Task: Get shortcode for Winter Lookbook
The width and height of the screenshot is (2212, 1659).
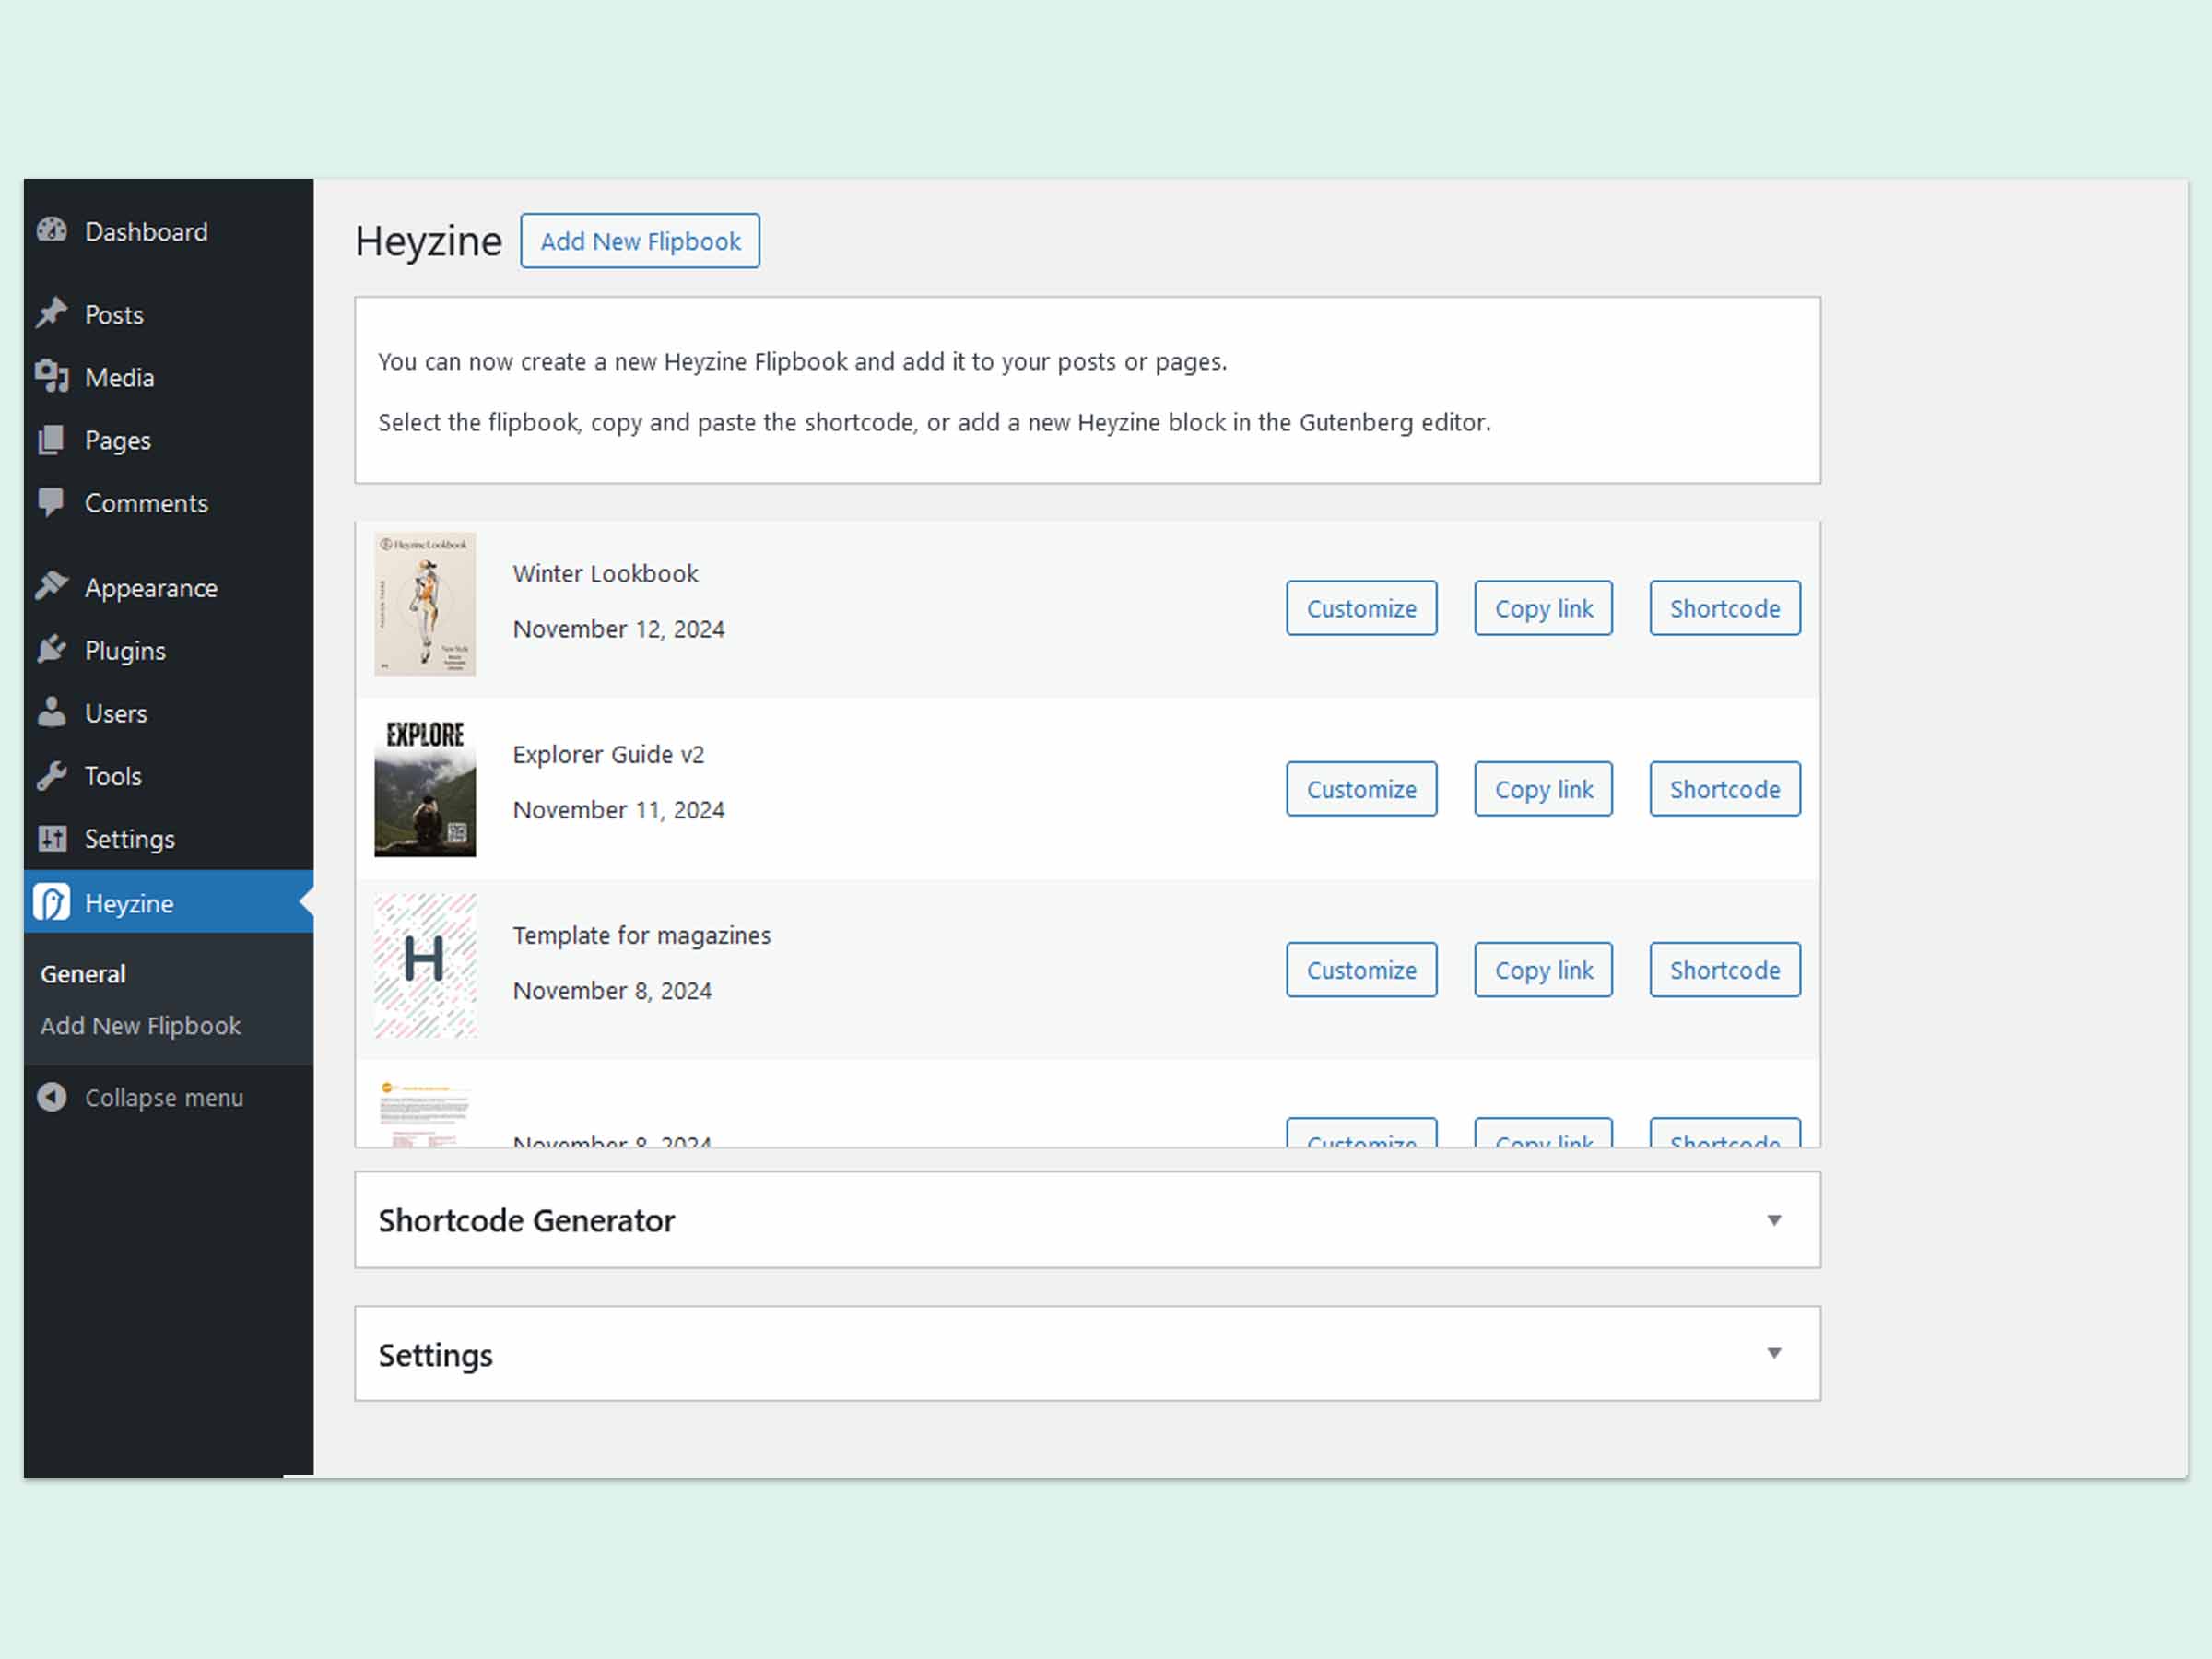Action: click(x=1725, y=608)
